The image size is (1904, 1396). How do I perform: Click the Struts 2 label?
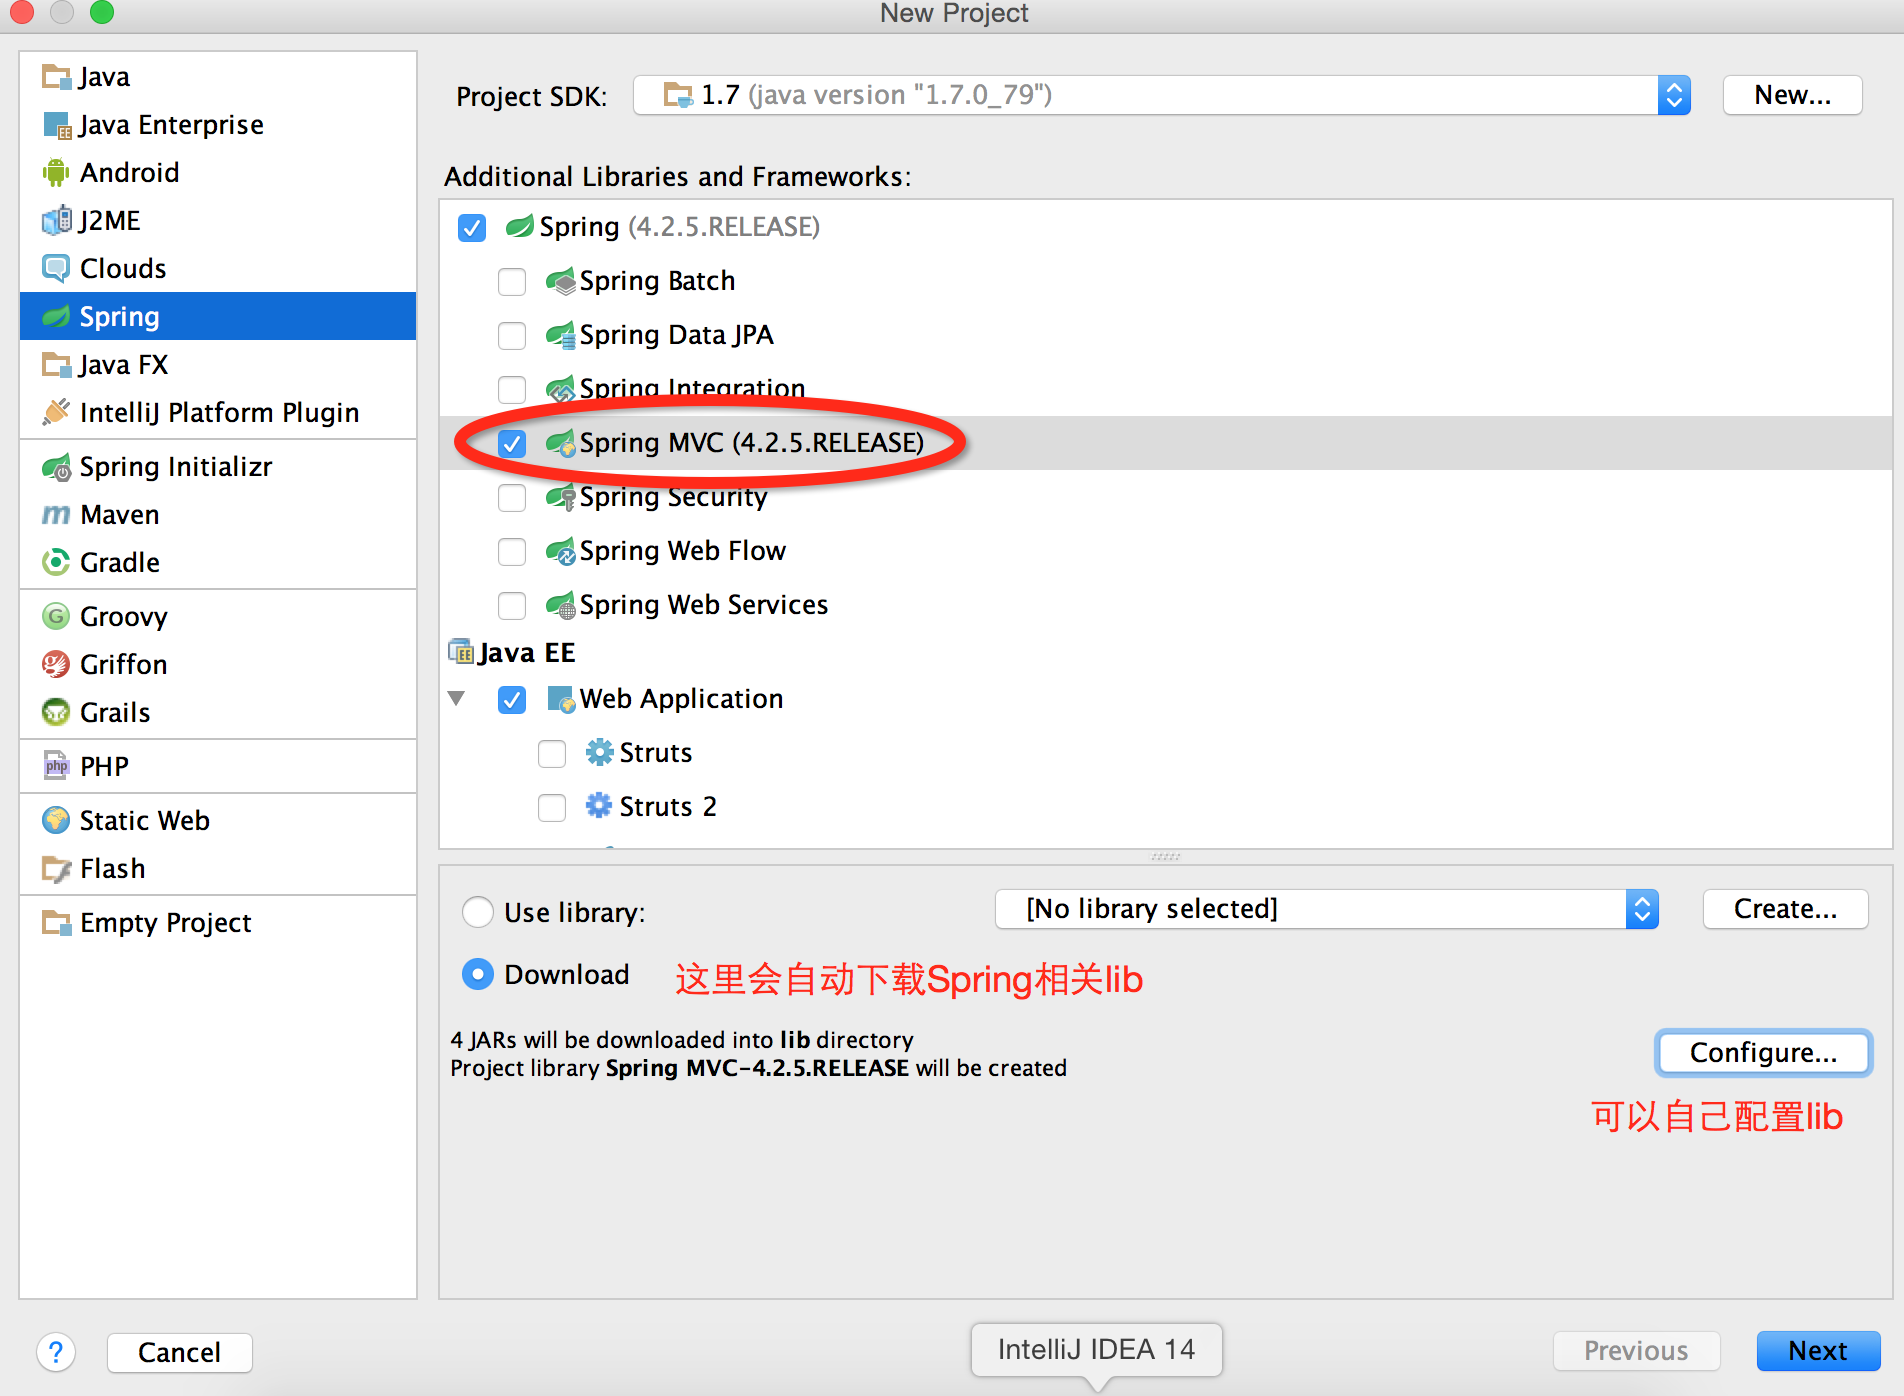[x=668, y=807]
